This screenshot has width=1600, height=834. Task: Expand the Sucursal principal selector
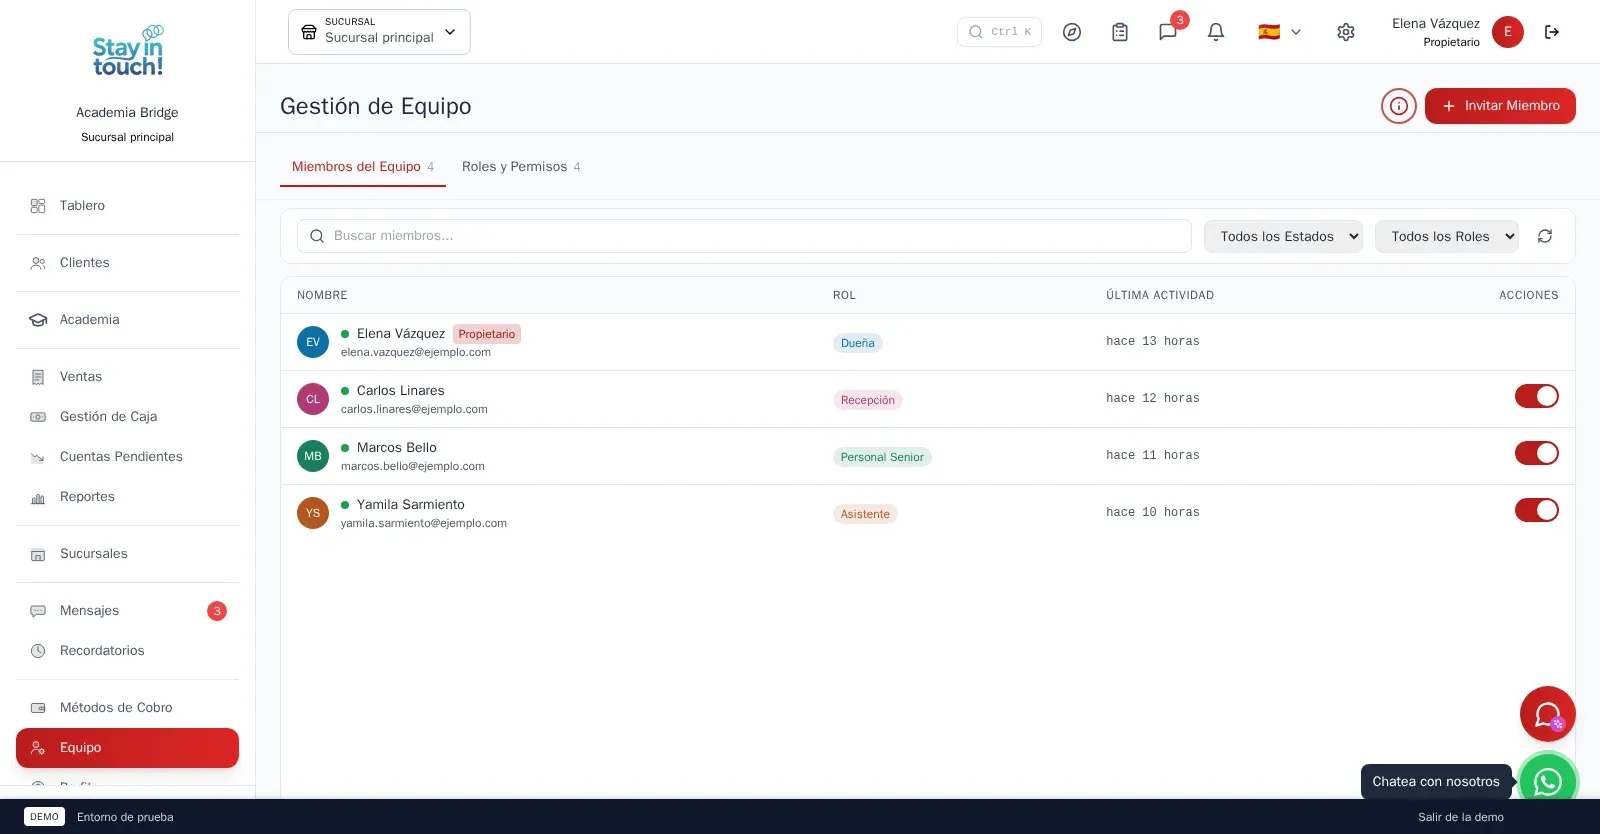click(x=379, y=32)
